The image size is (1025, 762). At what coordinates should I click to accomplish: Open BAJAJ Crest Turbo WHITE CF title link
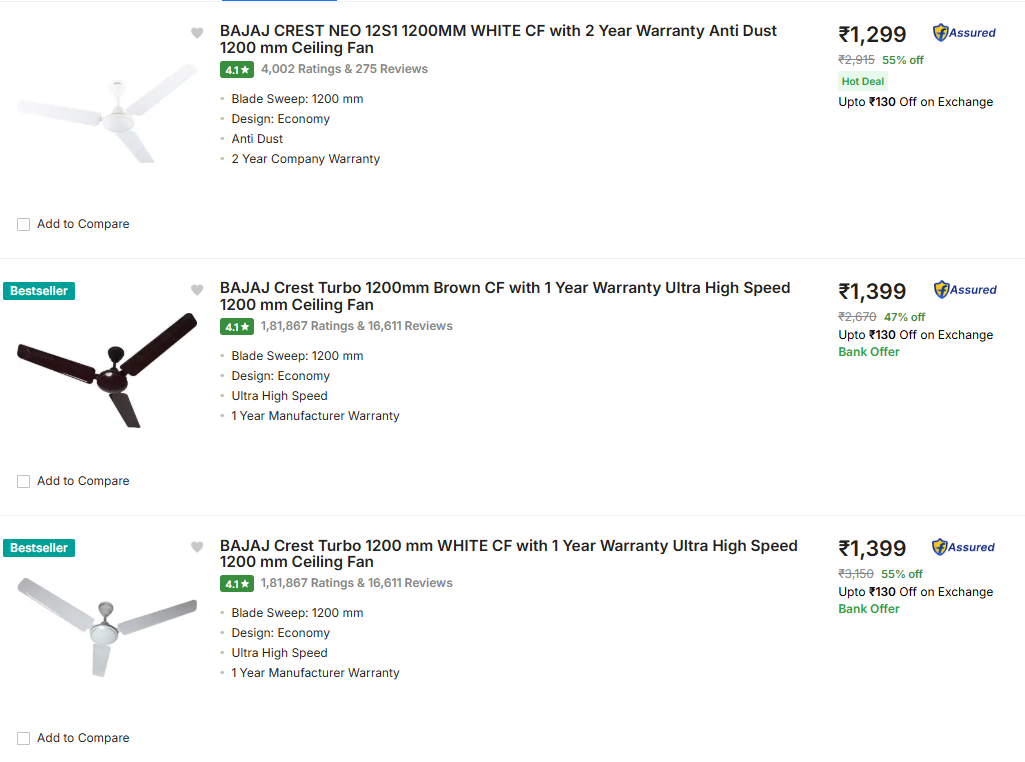click(508, 553)
